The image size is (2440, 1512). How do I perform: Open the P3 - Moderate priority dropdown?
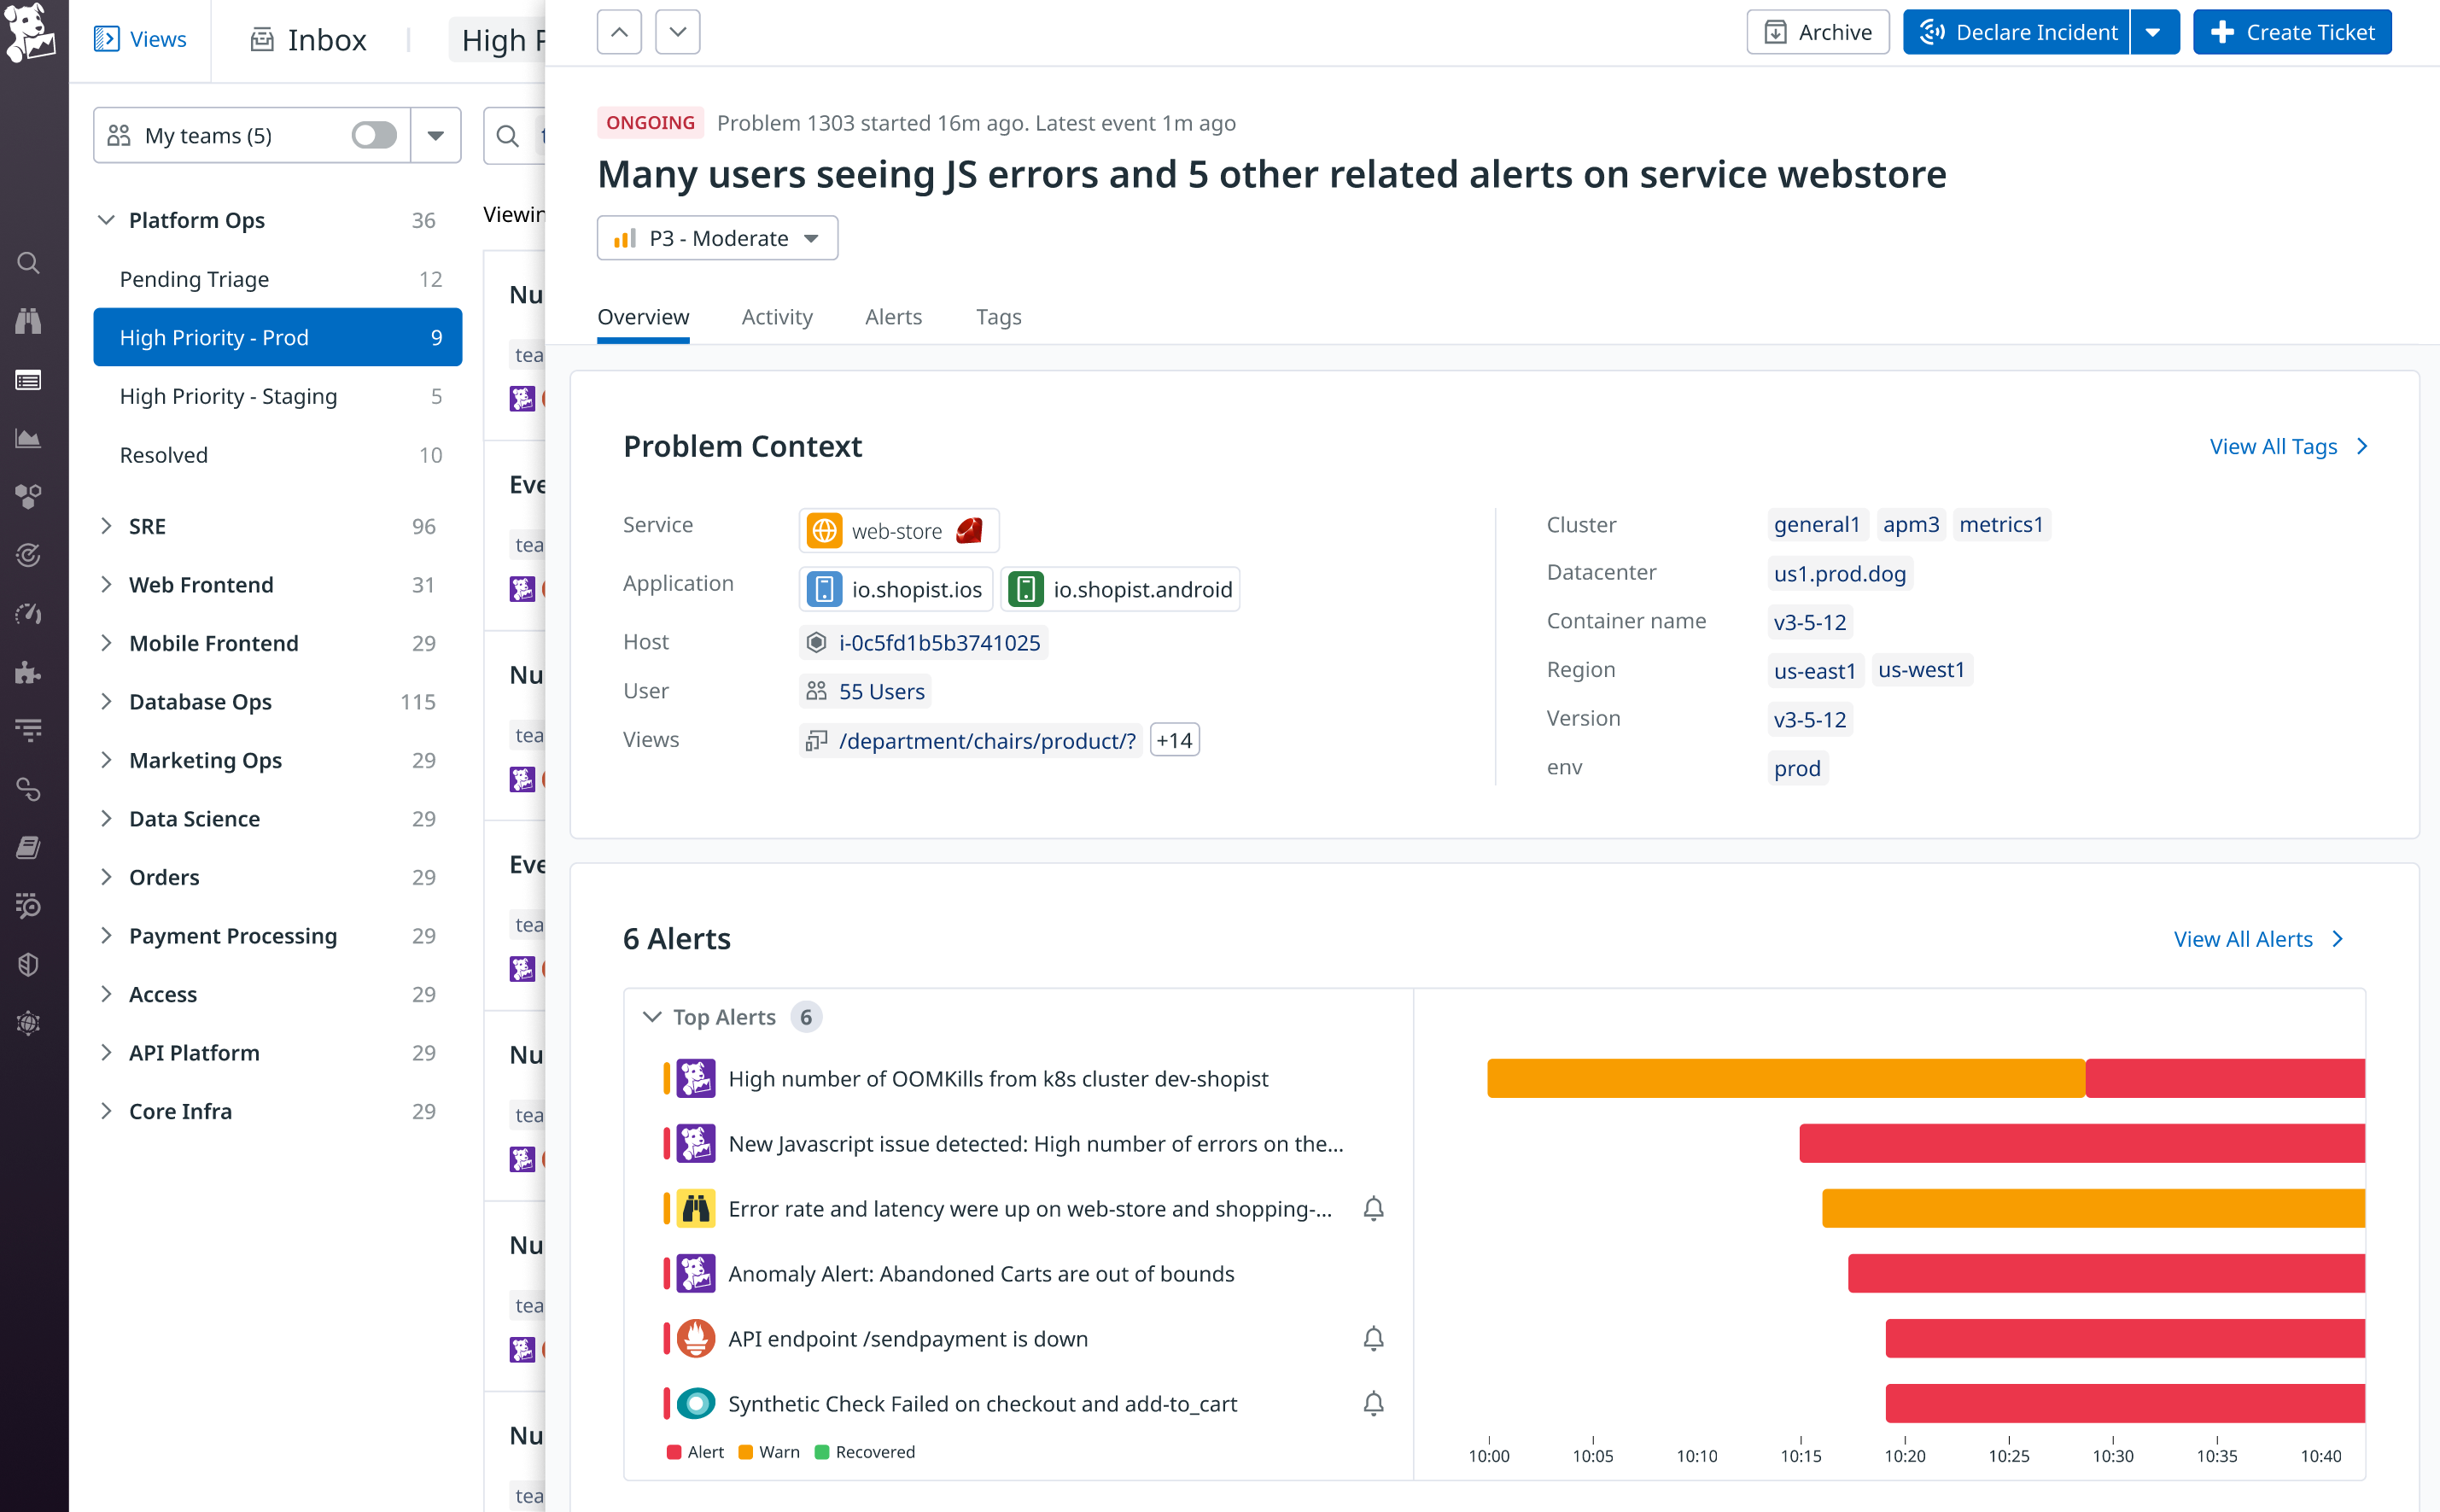pyautogui.click(x=716, y=238)
